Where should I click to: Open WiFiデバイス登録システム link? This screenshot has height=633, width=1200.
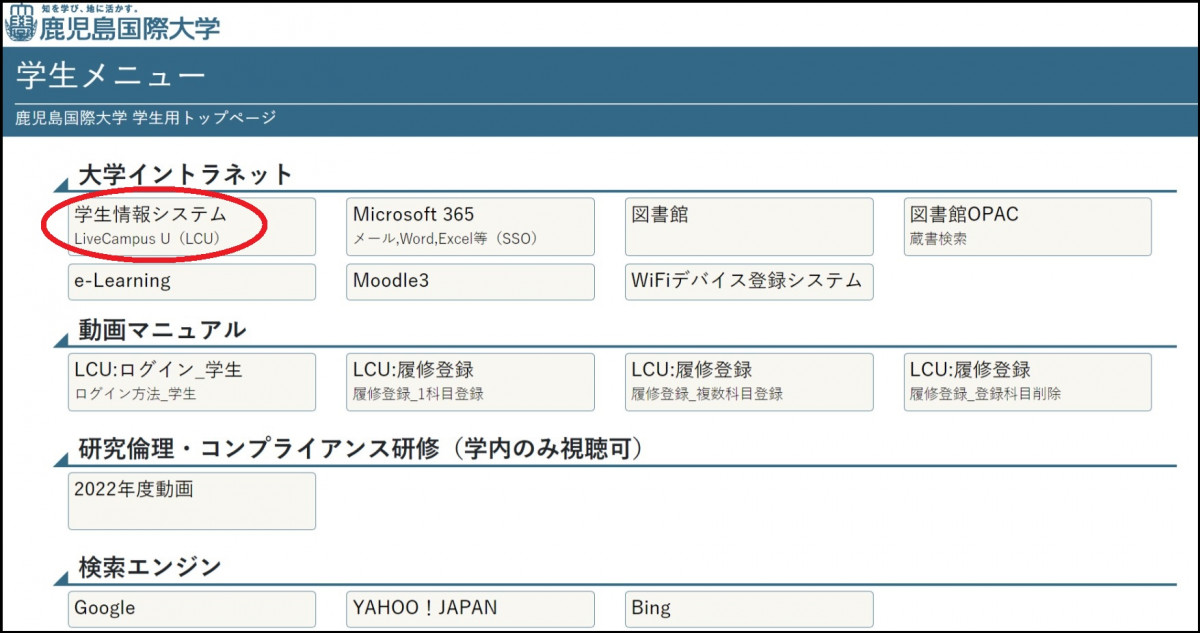point(749,282)
